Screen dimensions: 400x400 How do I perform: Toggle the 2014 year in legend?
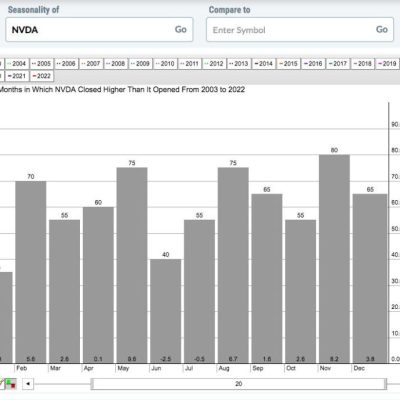[x=264, y=64]
